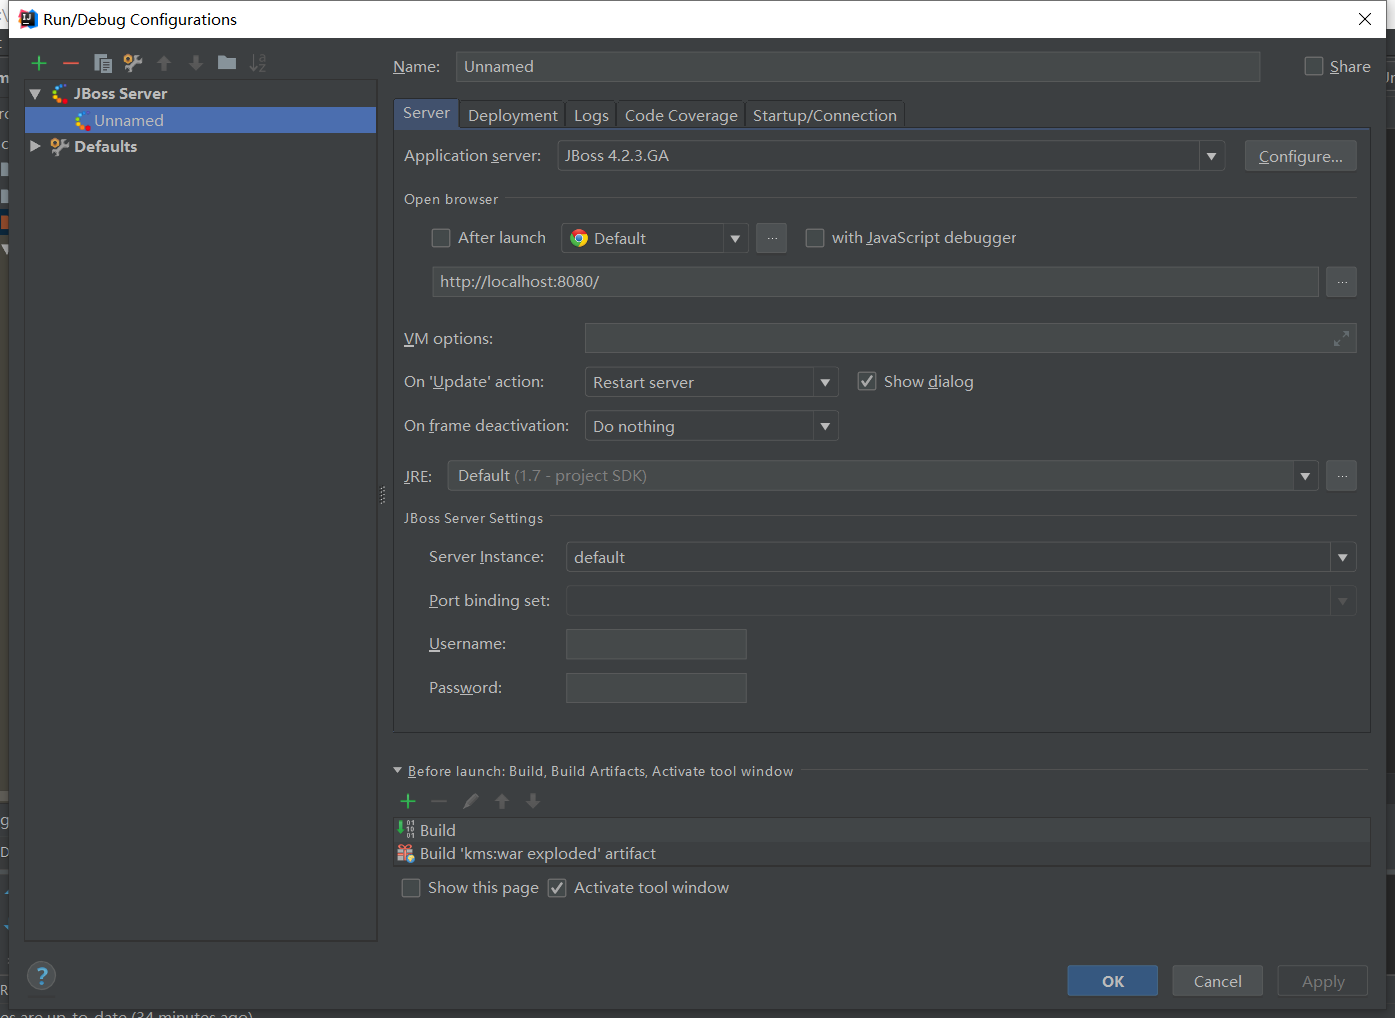
Task: Click the Password input field
Action: click(x=656, y=688)
